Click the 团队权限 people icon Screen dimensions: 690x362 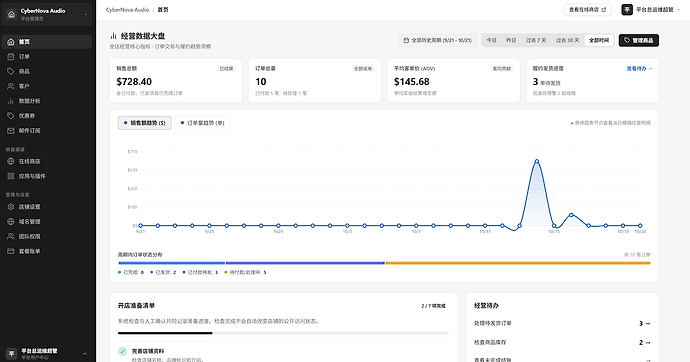point(11,236)
